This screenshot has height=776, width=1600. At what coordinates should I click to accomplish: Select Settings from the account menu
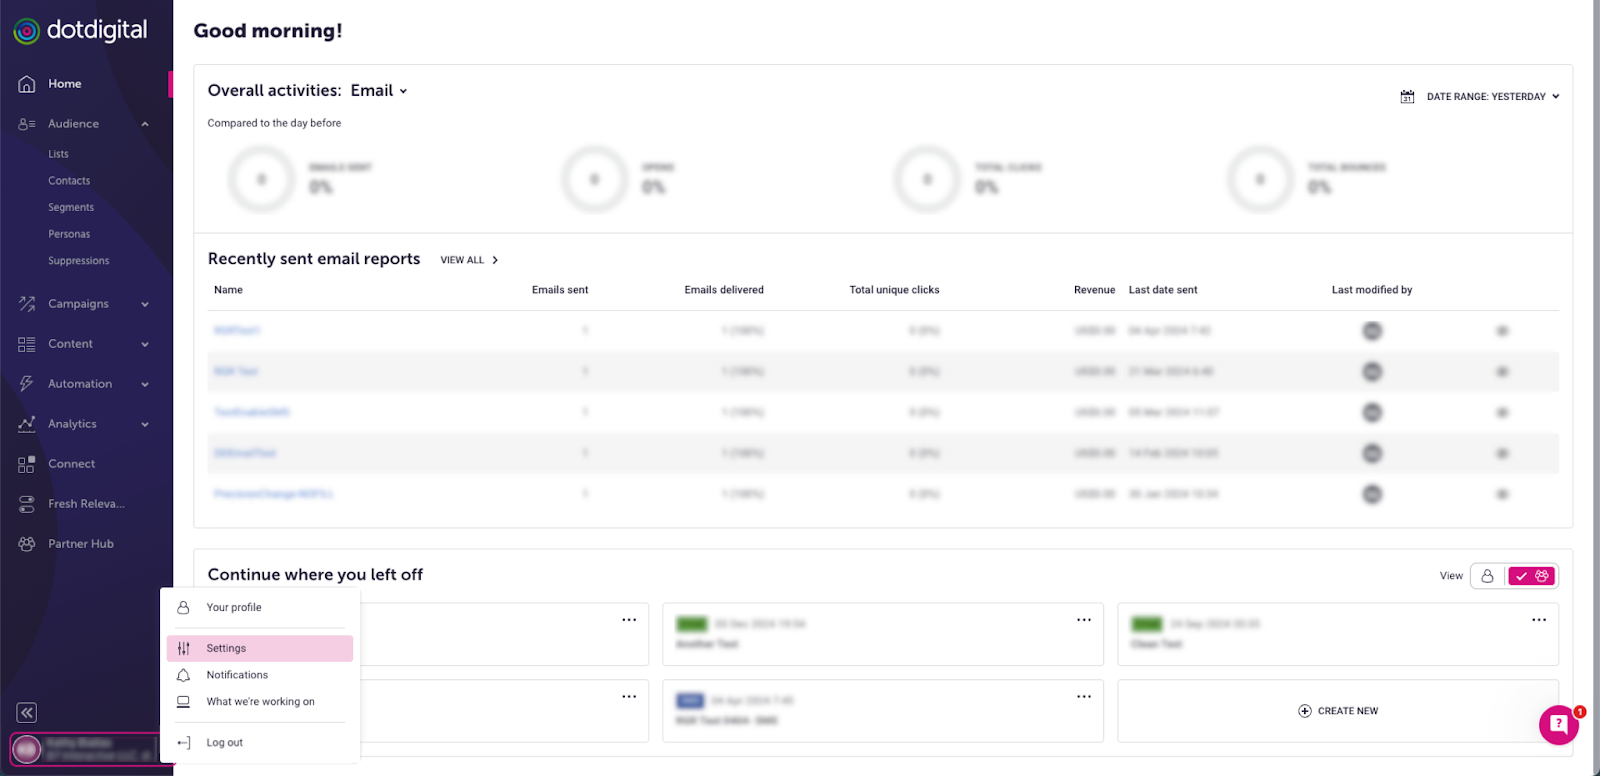tap(226, 648)
